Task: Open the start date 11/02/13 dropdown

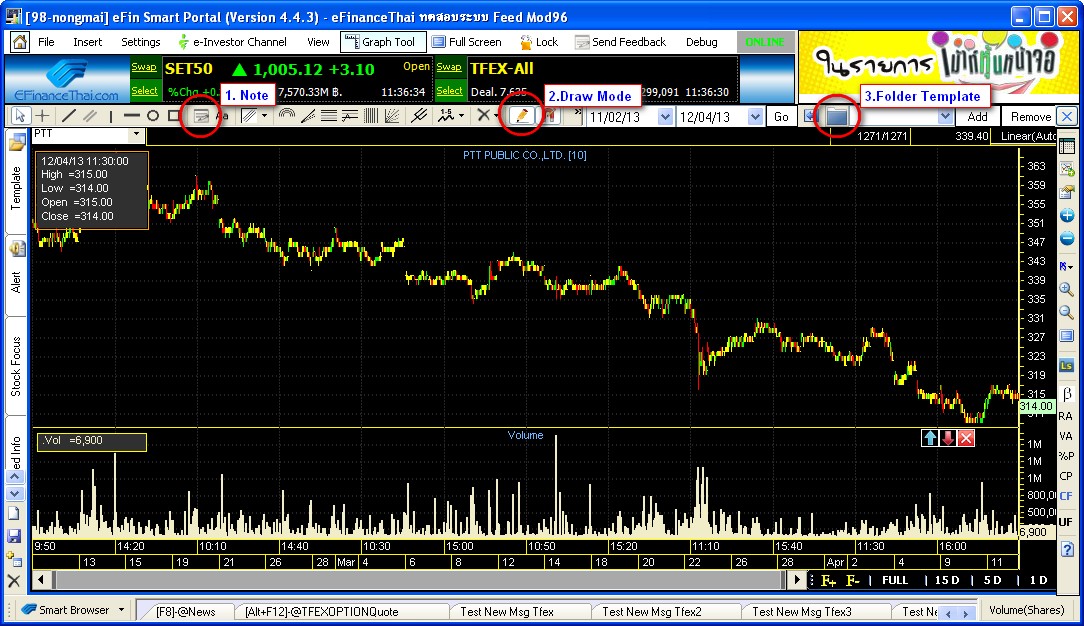Action: pos(665,117)
